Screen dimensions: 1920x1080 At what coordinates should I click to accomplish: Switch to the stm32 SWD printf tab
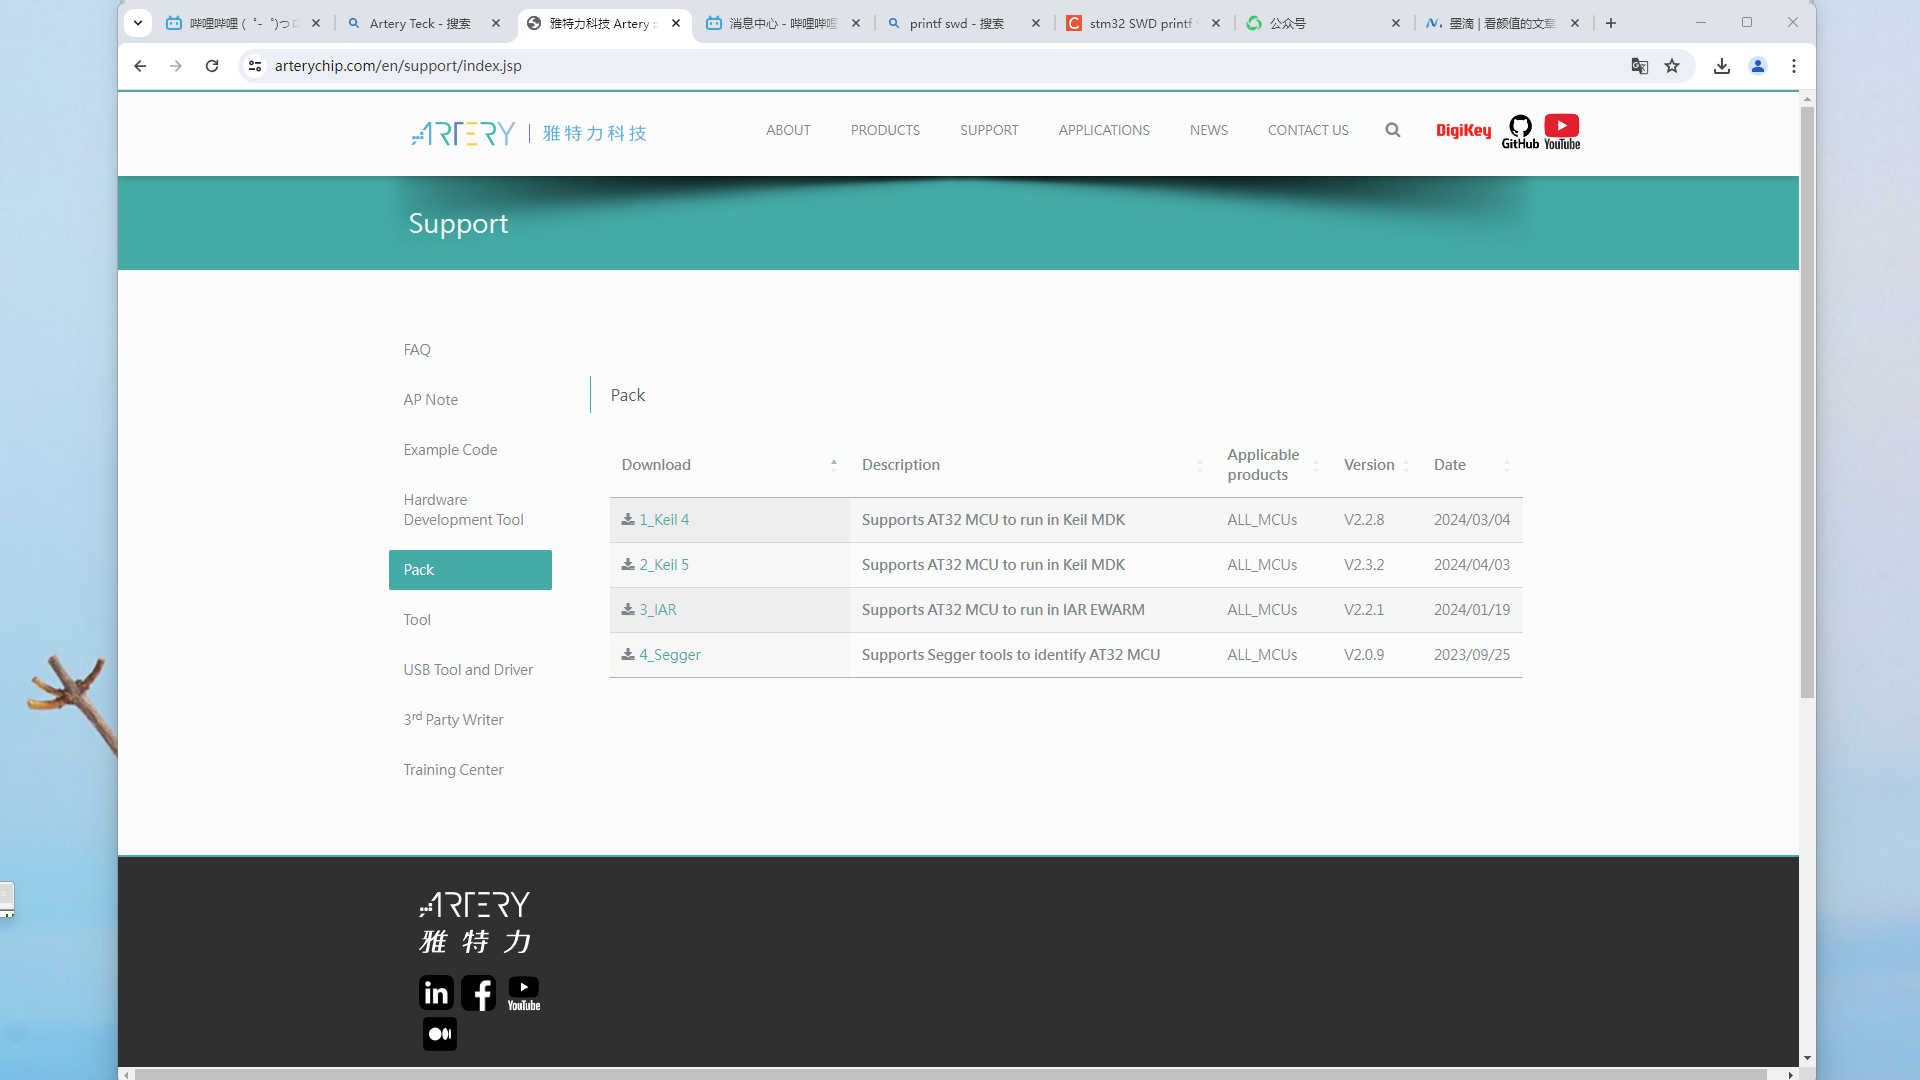click(x=1140, y=23)
